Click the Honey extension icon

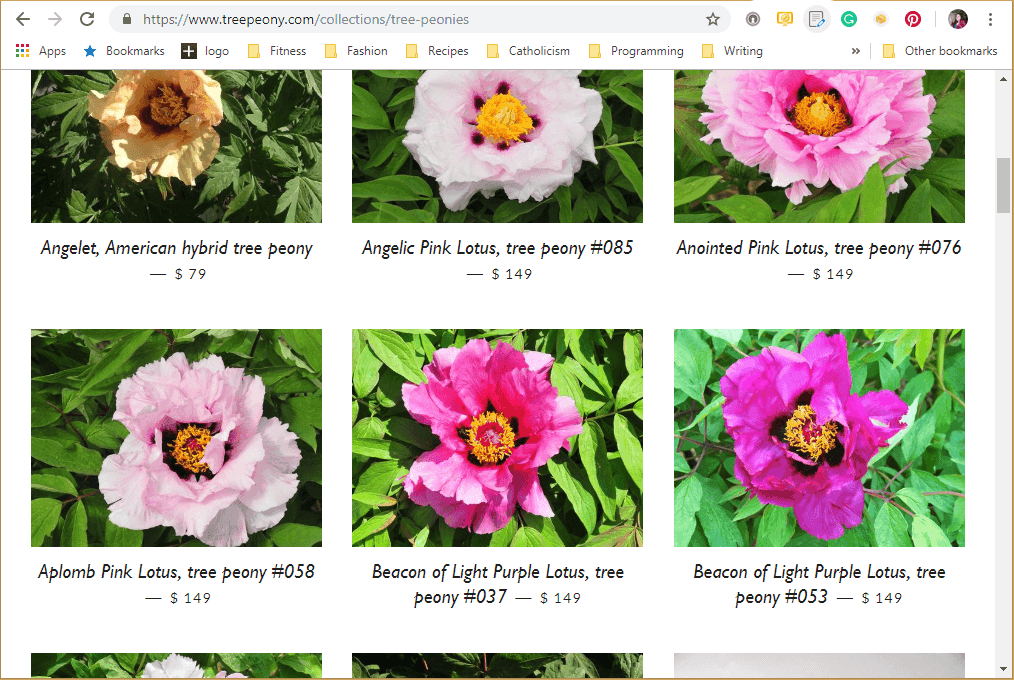click(x=881, y=19)
